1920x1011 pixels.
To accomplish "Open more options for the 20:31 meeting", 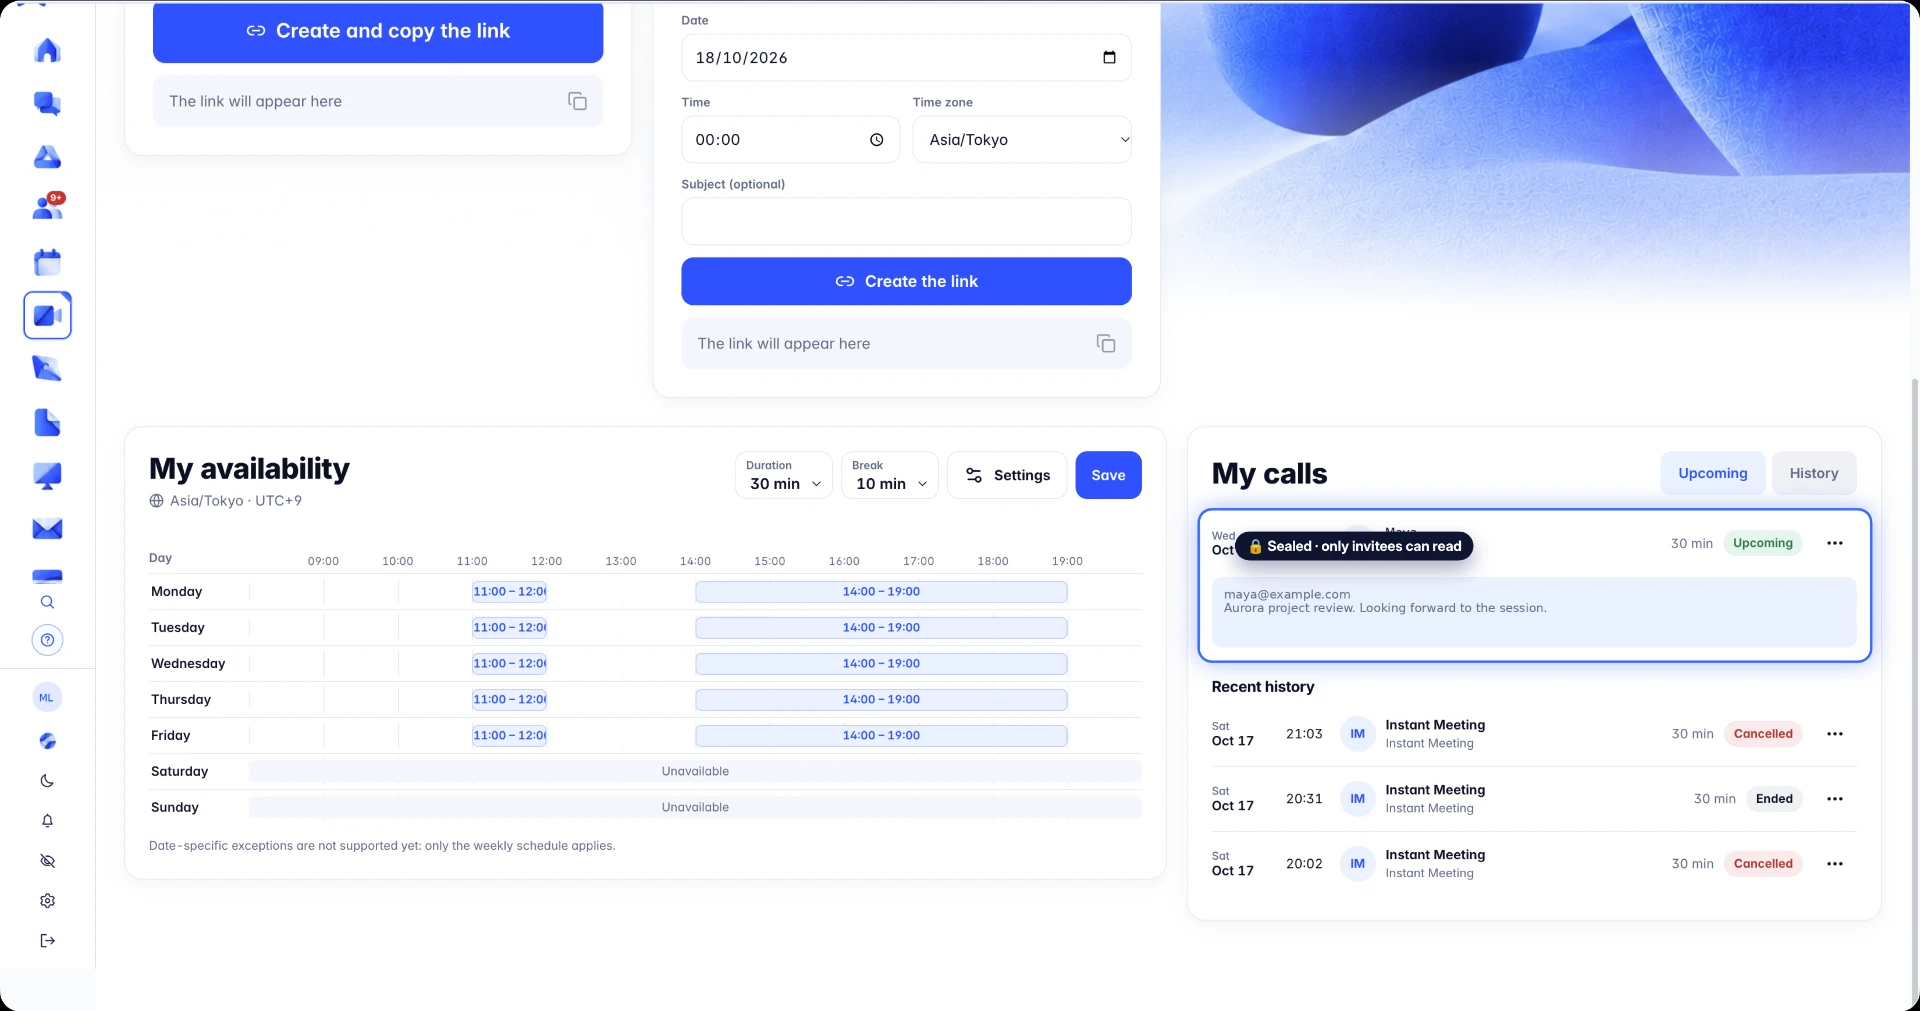I will click(1834, 799).
